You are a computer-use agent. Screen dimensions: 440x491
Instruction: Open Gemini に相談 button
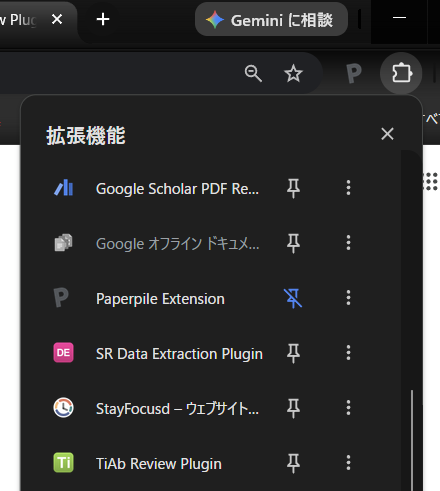point(271,20)
